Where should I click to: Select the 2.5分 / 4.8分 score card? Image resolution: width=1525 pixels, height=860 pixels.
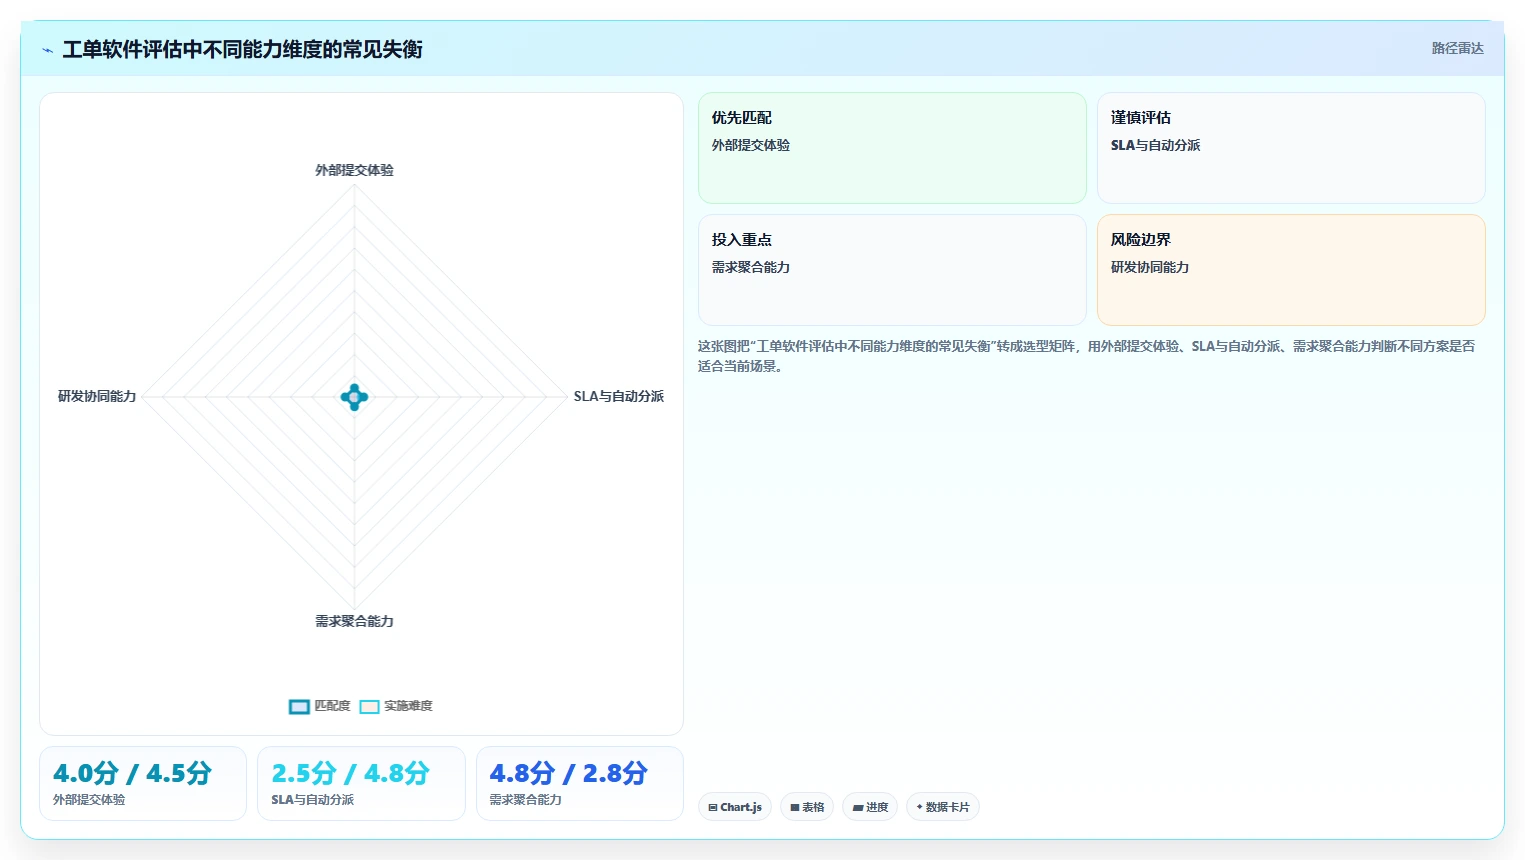[361, 783]
